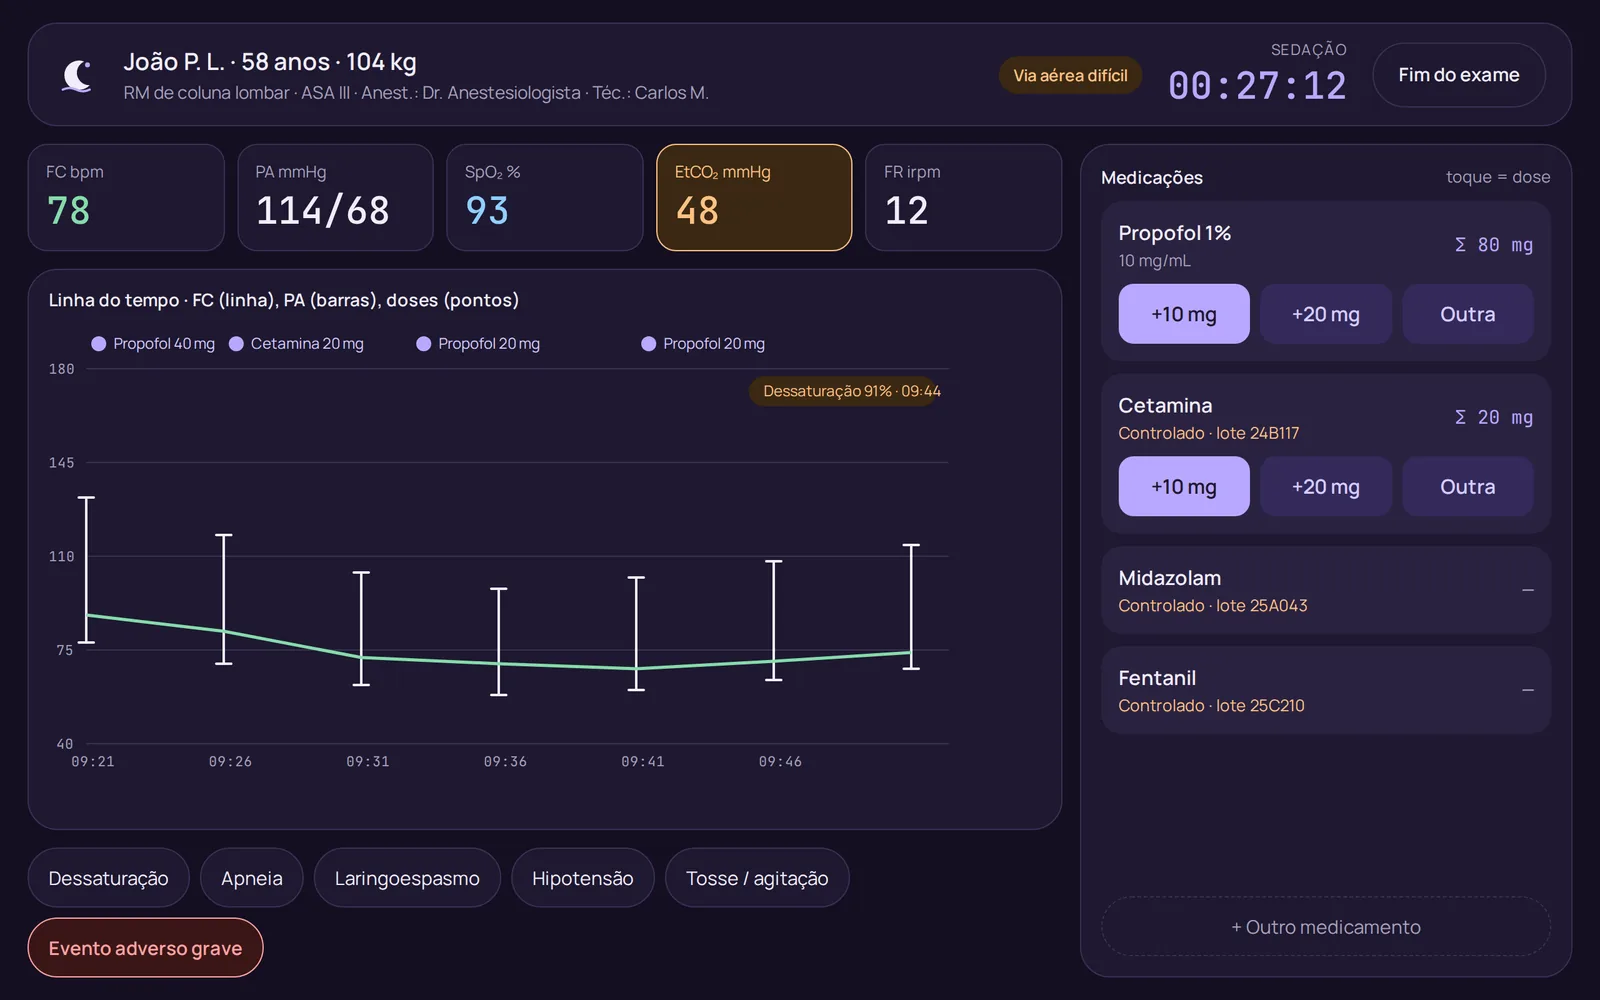Click the Controlado · lote 25A043 label
The image size is (1600, 1000).
[1213, 606]
